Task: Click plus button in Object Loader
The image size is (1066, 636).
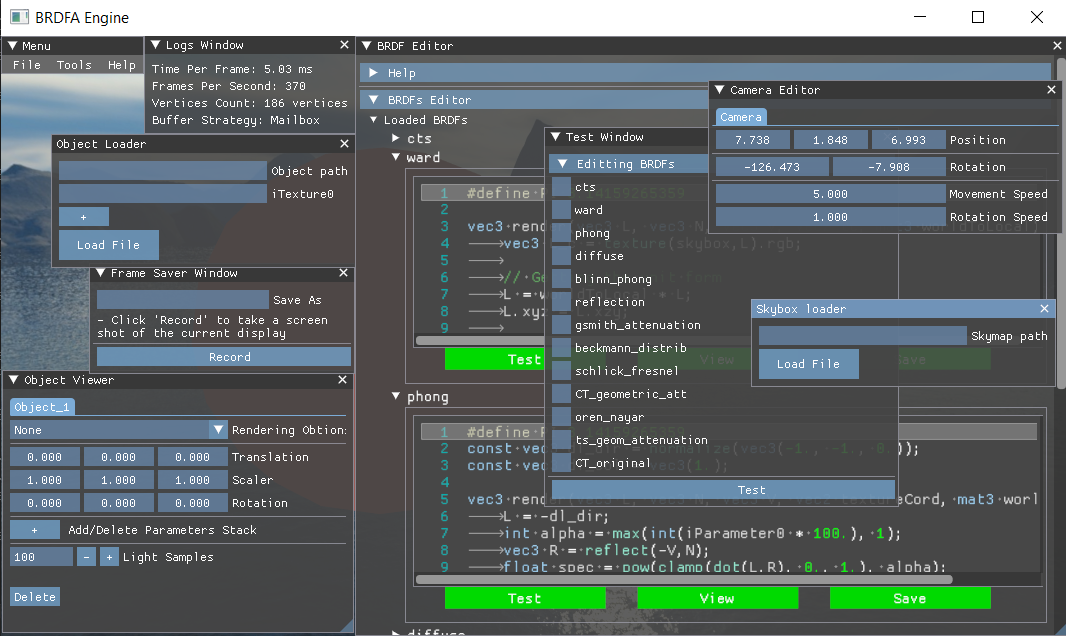Action: (x=83, y=217)
